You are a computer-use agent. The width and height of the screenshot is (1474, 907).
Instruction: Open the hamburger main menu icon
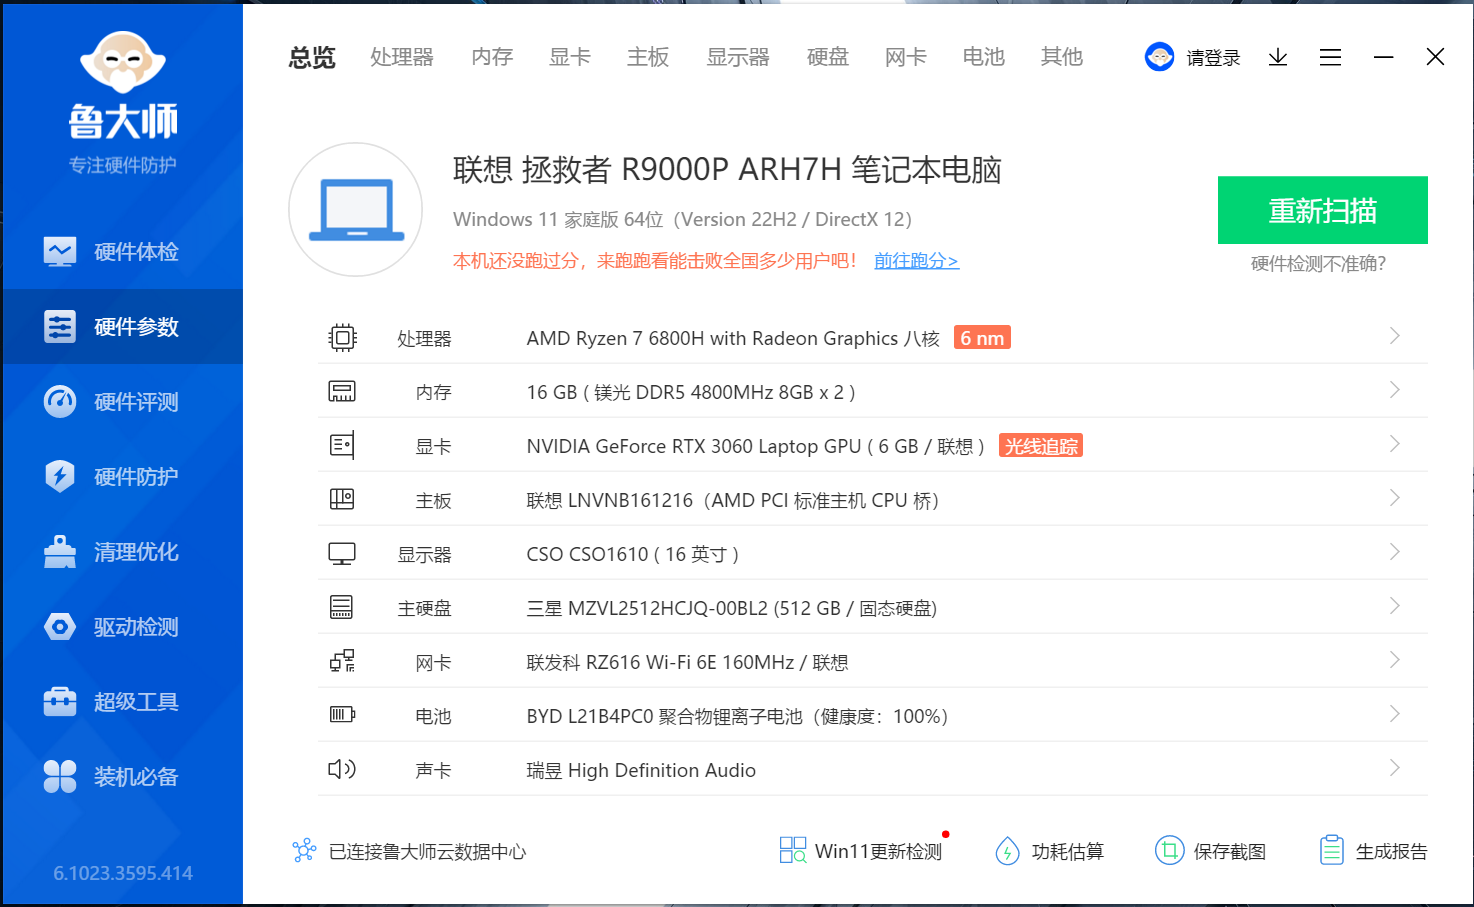click(x=1330, y=57)
